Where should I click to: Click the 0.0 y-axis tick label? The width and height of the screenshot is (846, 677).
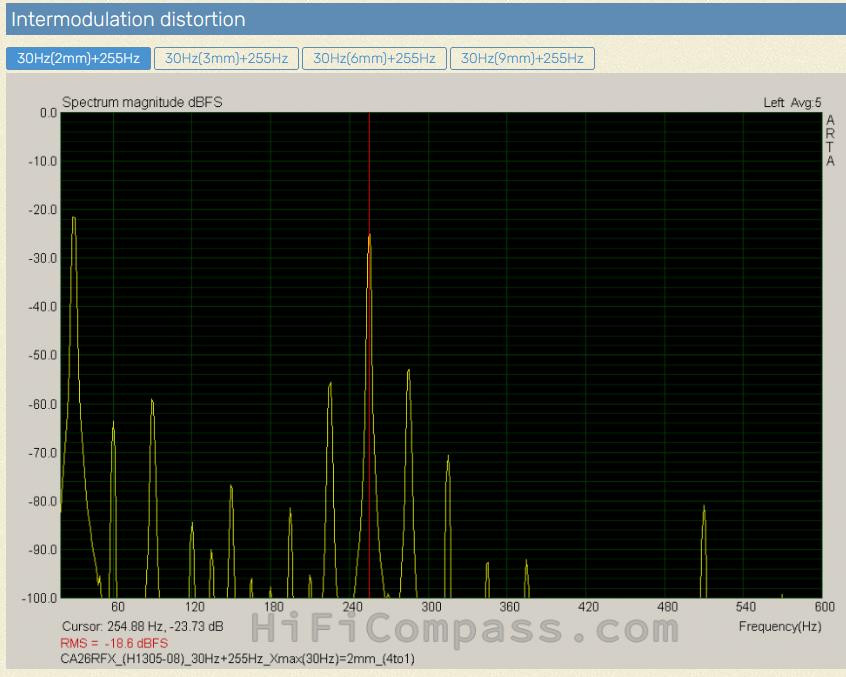coord(48,113)
